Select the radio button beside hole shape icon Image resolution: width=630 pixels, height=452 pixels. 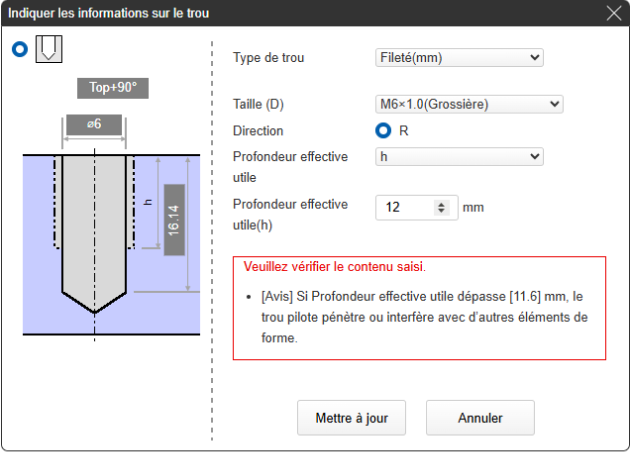pos(20,49)
